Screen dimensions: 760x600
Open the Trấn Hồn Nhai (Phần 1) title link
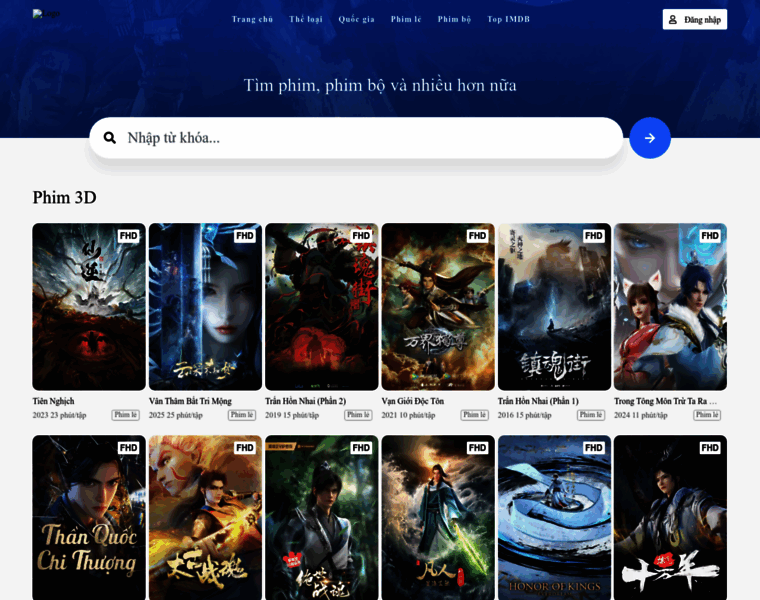[x=538, y=401]
